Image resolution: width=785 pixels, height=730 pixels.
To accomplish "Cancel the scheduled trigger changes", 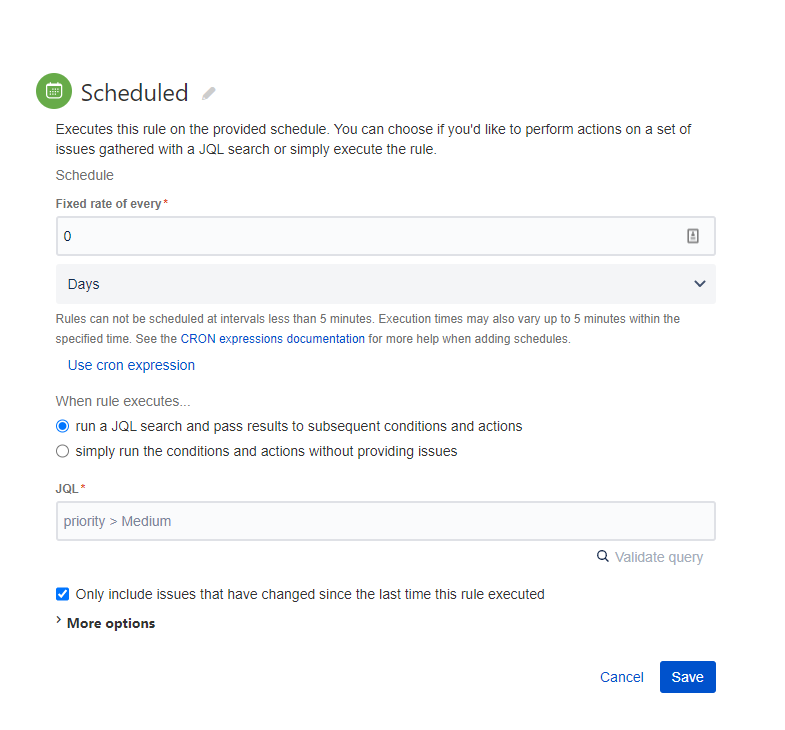I will pos(622,677).
